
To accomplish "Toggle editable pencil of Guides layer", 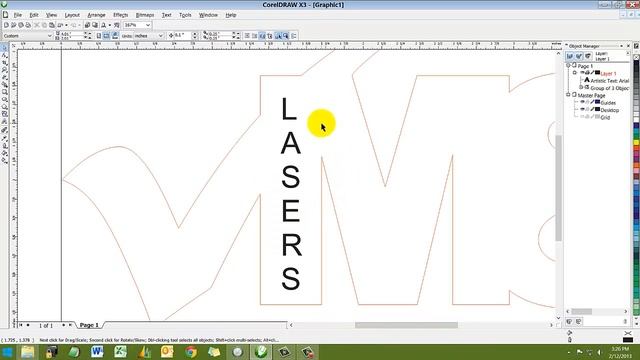I will pyautogui.click(x=592, y=102).
